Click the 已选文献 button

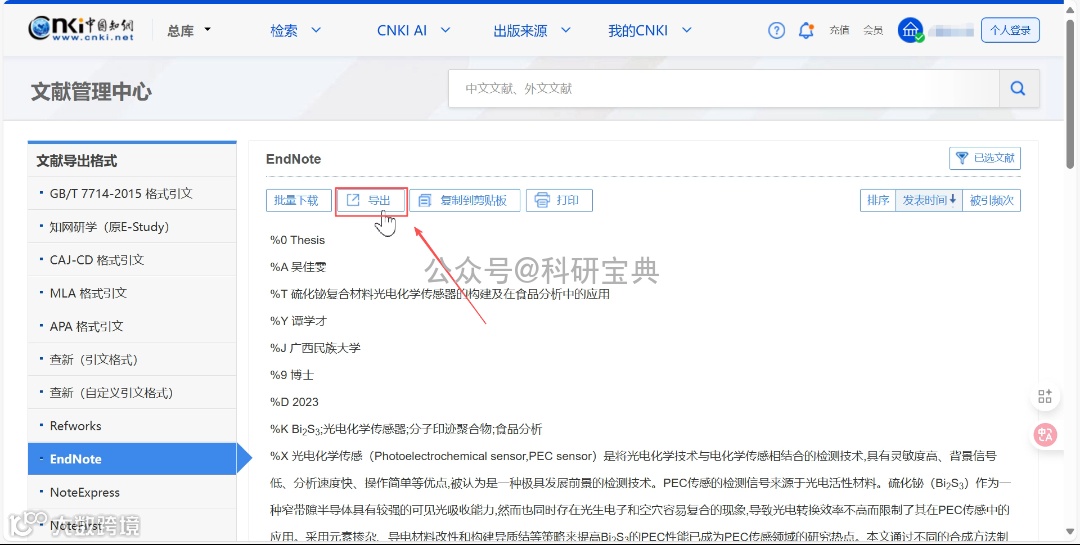[985, 158]
